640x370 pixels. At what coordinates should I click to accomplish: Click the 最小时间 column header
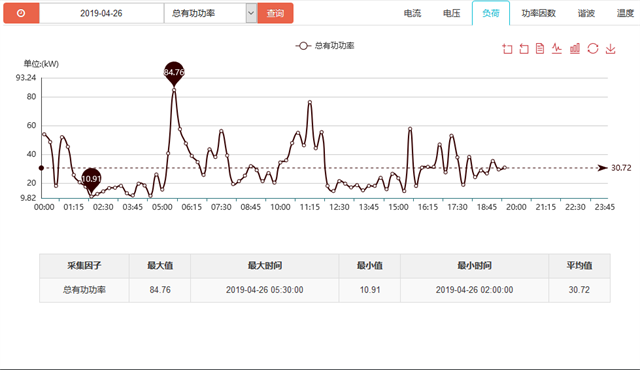[x=474, y=266]
